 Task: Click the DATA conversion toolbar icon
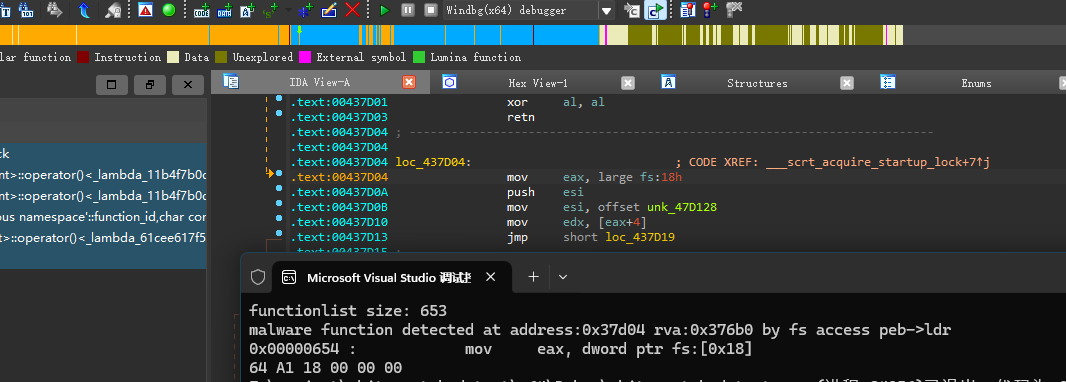(224, 10)
